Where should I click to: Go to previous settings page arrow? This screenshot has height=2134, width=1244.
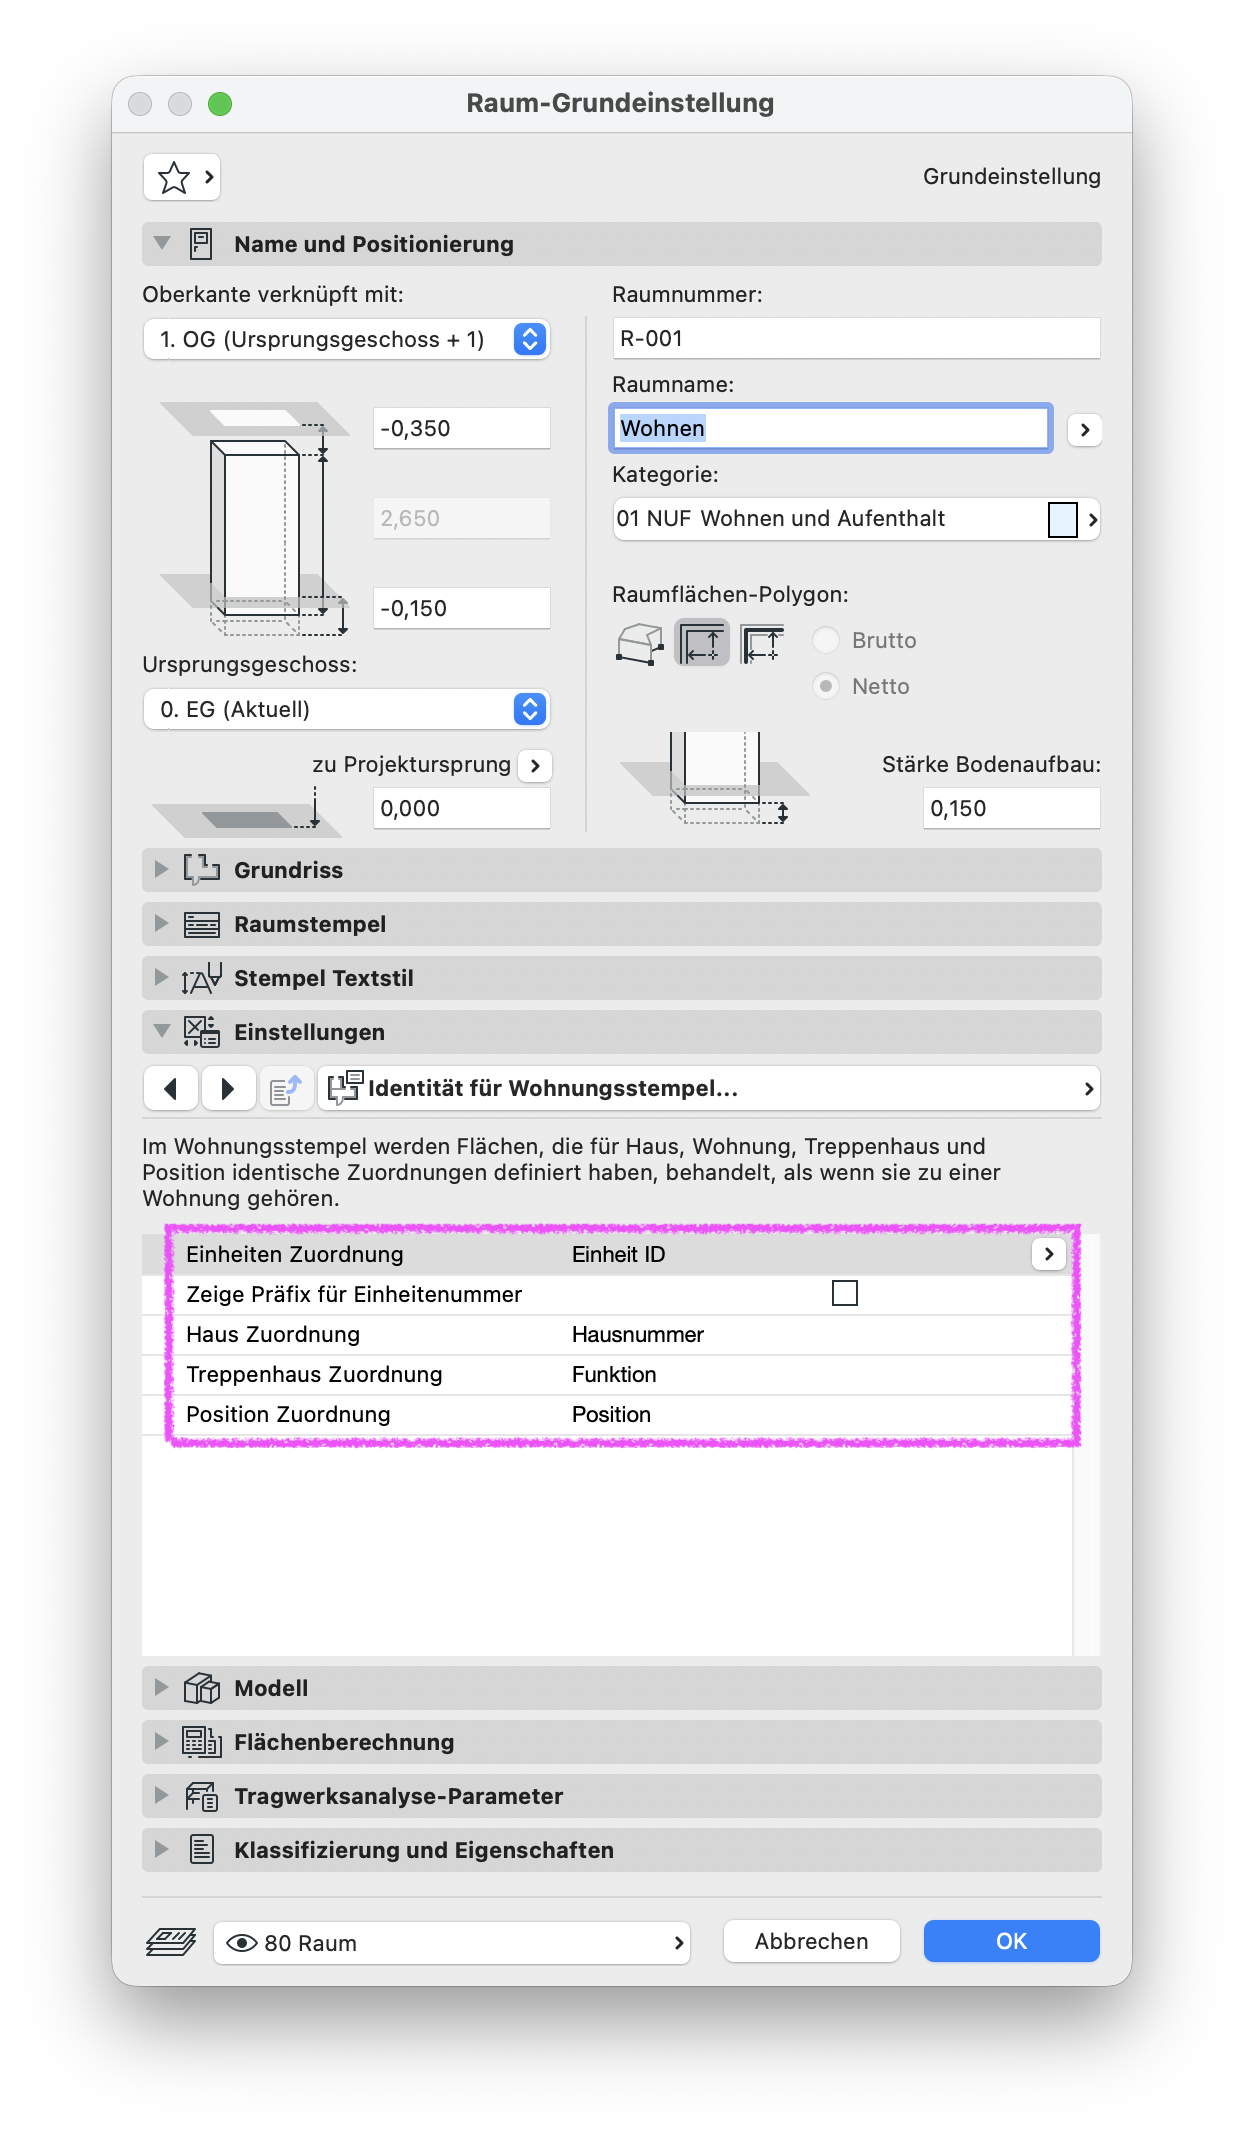pyautogui.click(x=171, y=1088)
